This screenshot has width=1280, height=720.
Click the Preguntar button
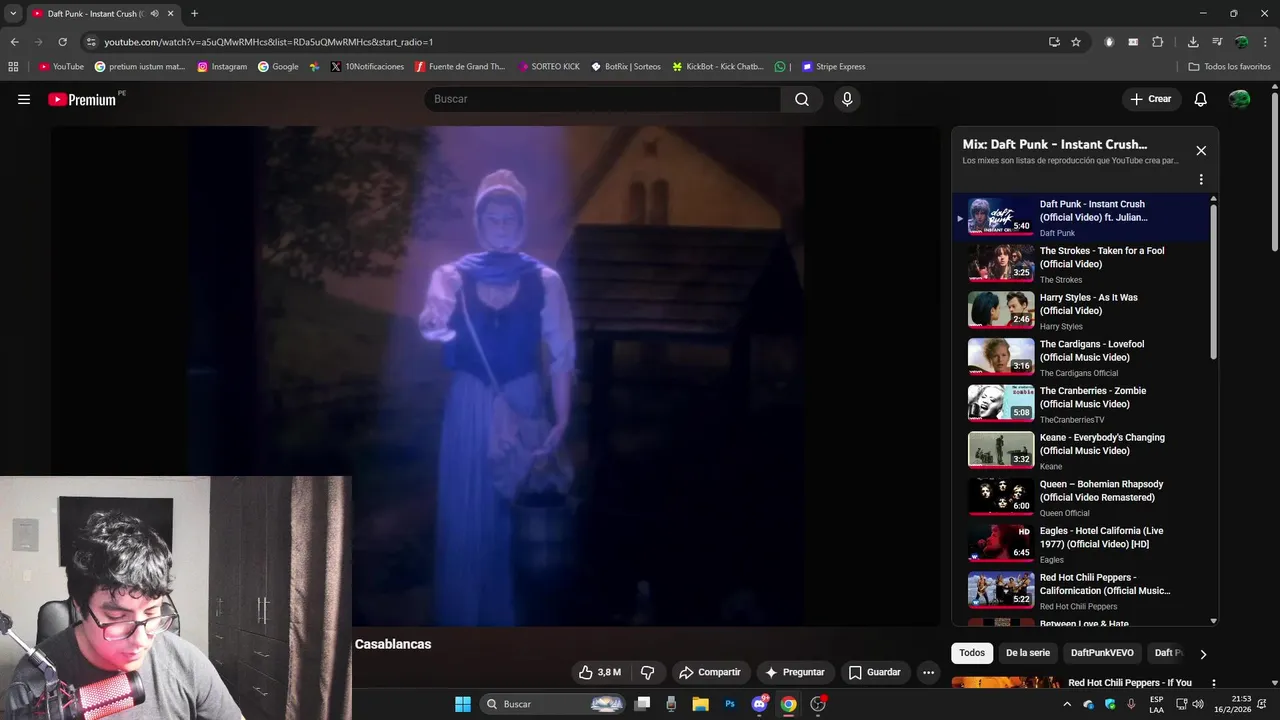click(795, 672)
